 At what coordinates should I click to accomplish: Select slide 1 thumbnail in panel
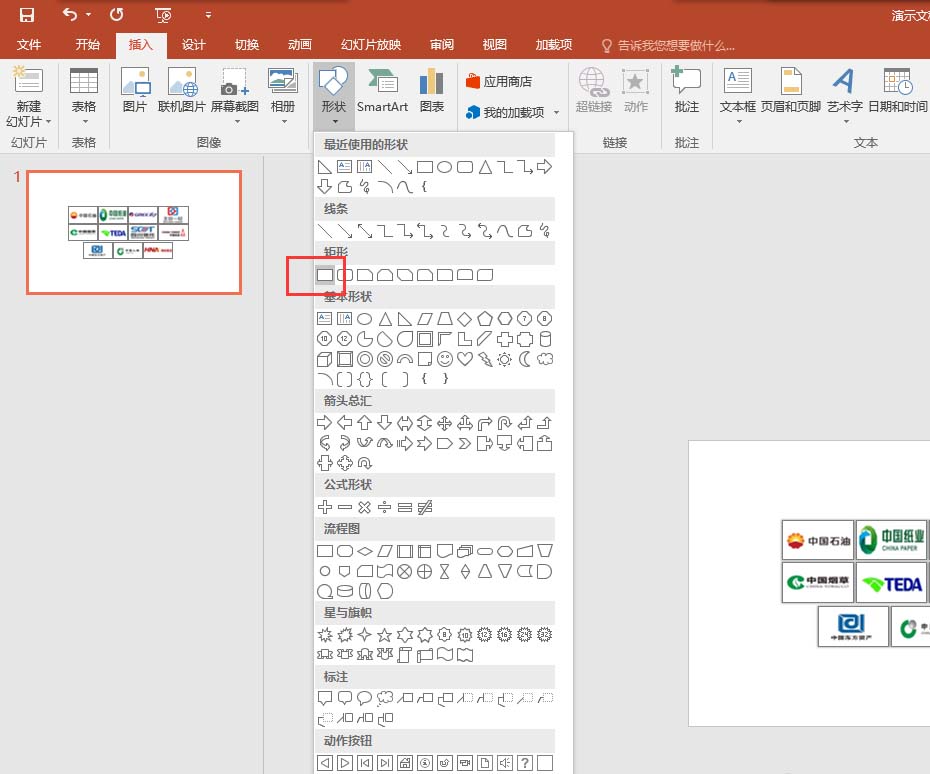[134, 232]
